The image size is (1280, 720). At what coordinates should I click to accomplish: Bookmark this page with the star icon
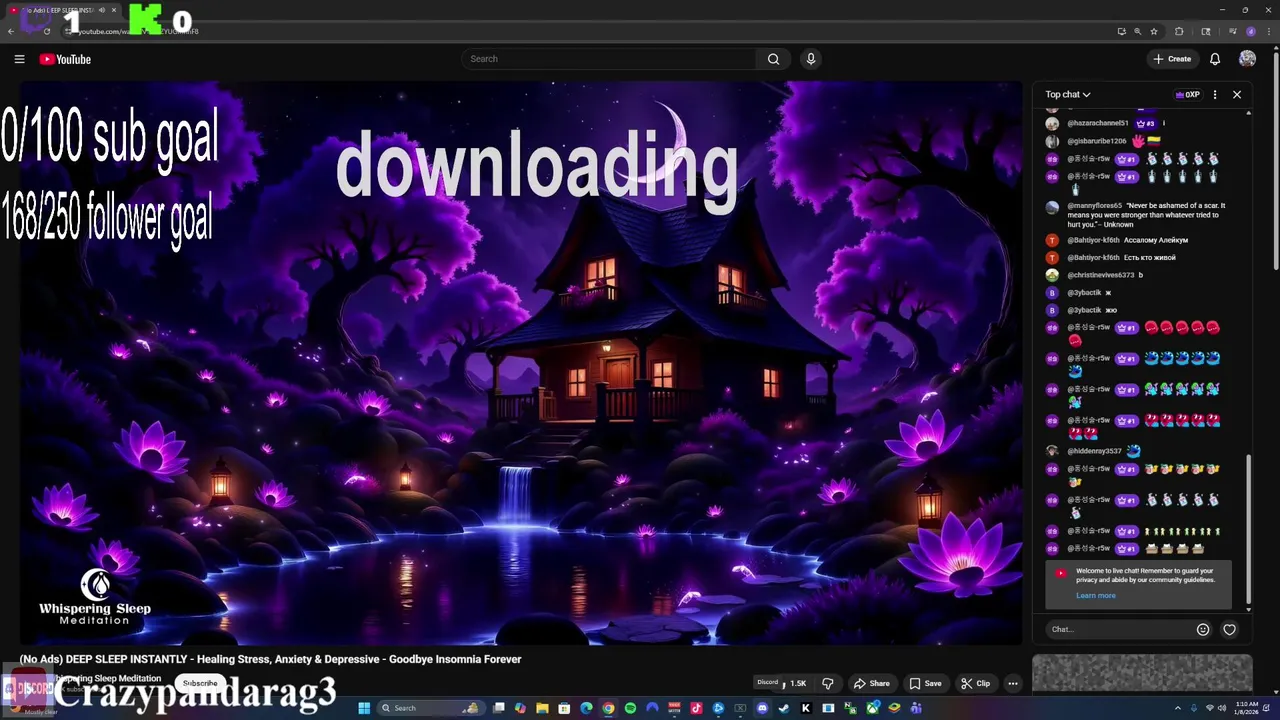point(1154,31)
